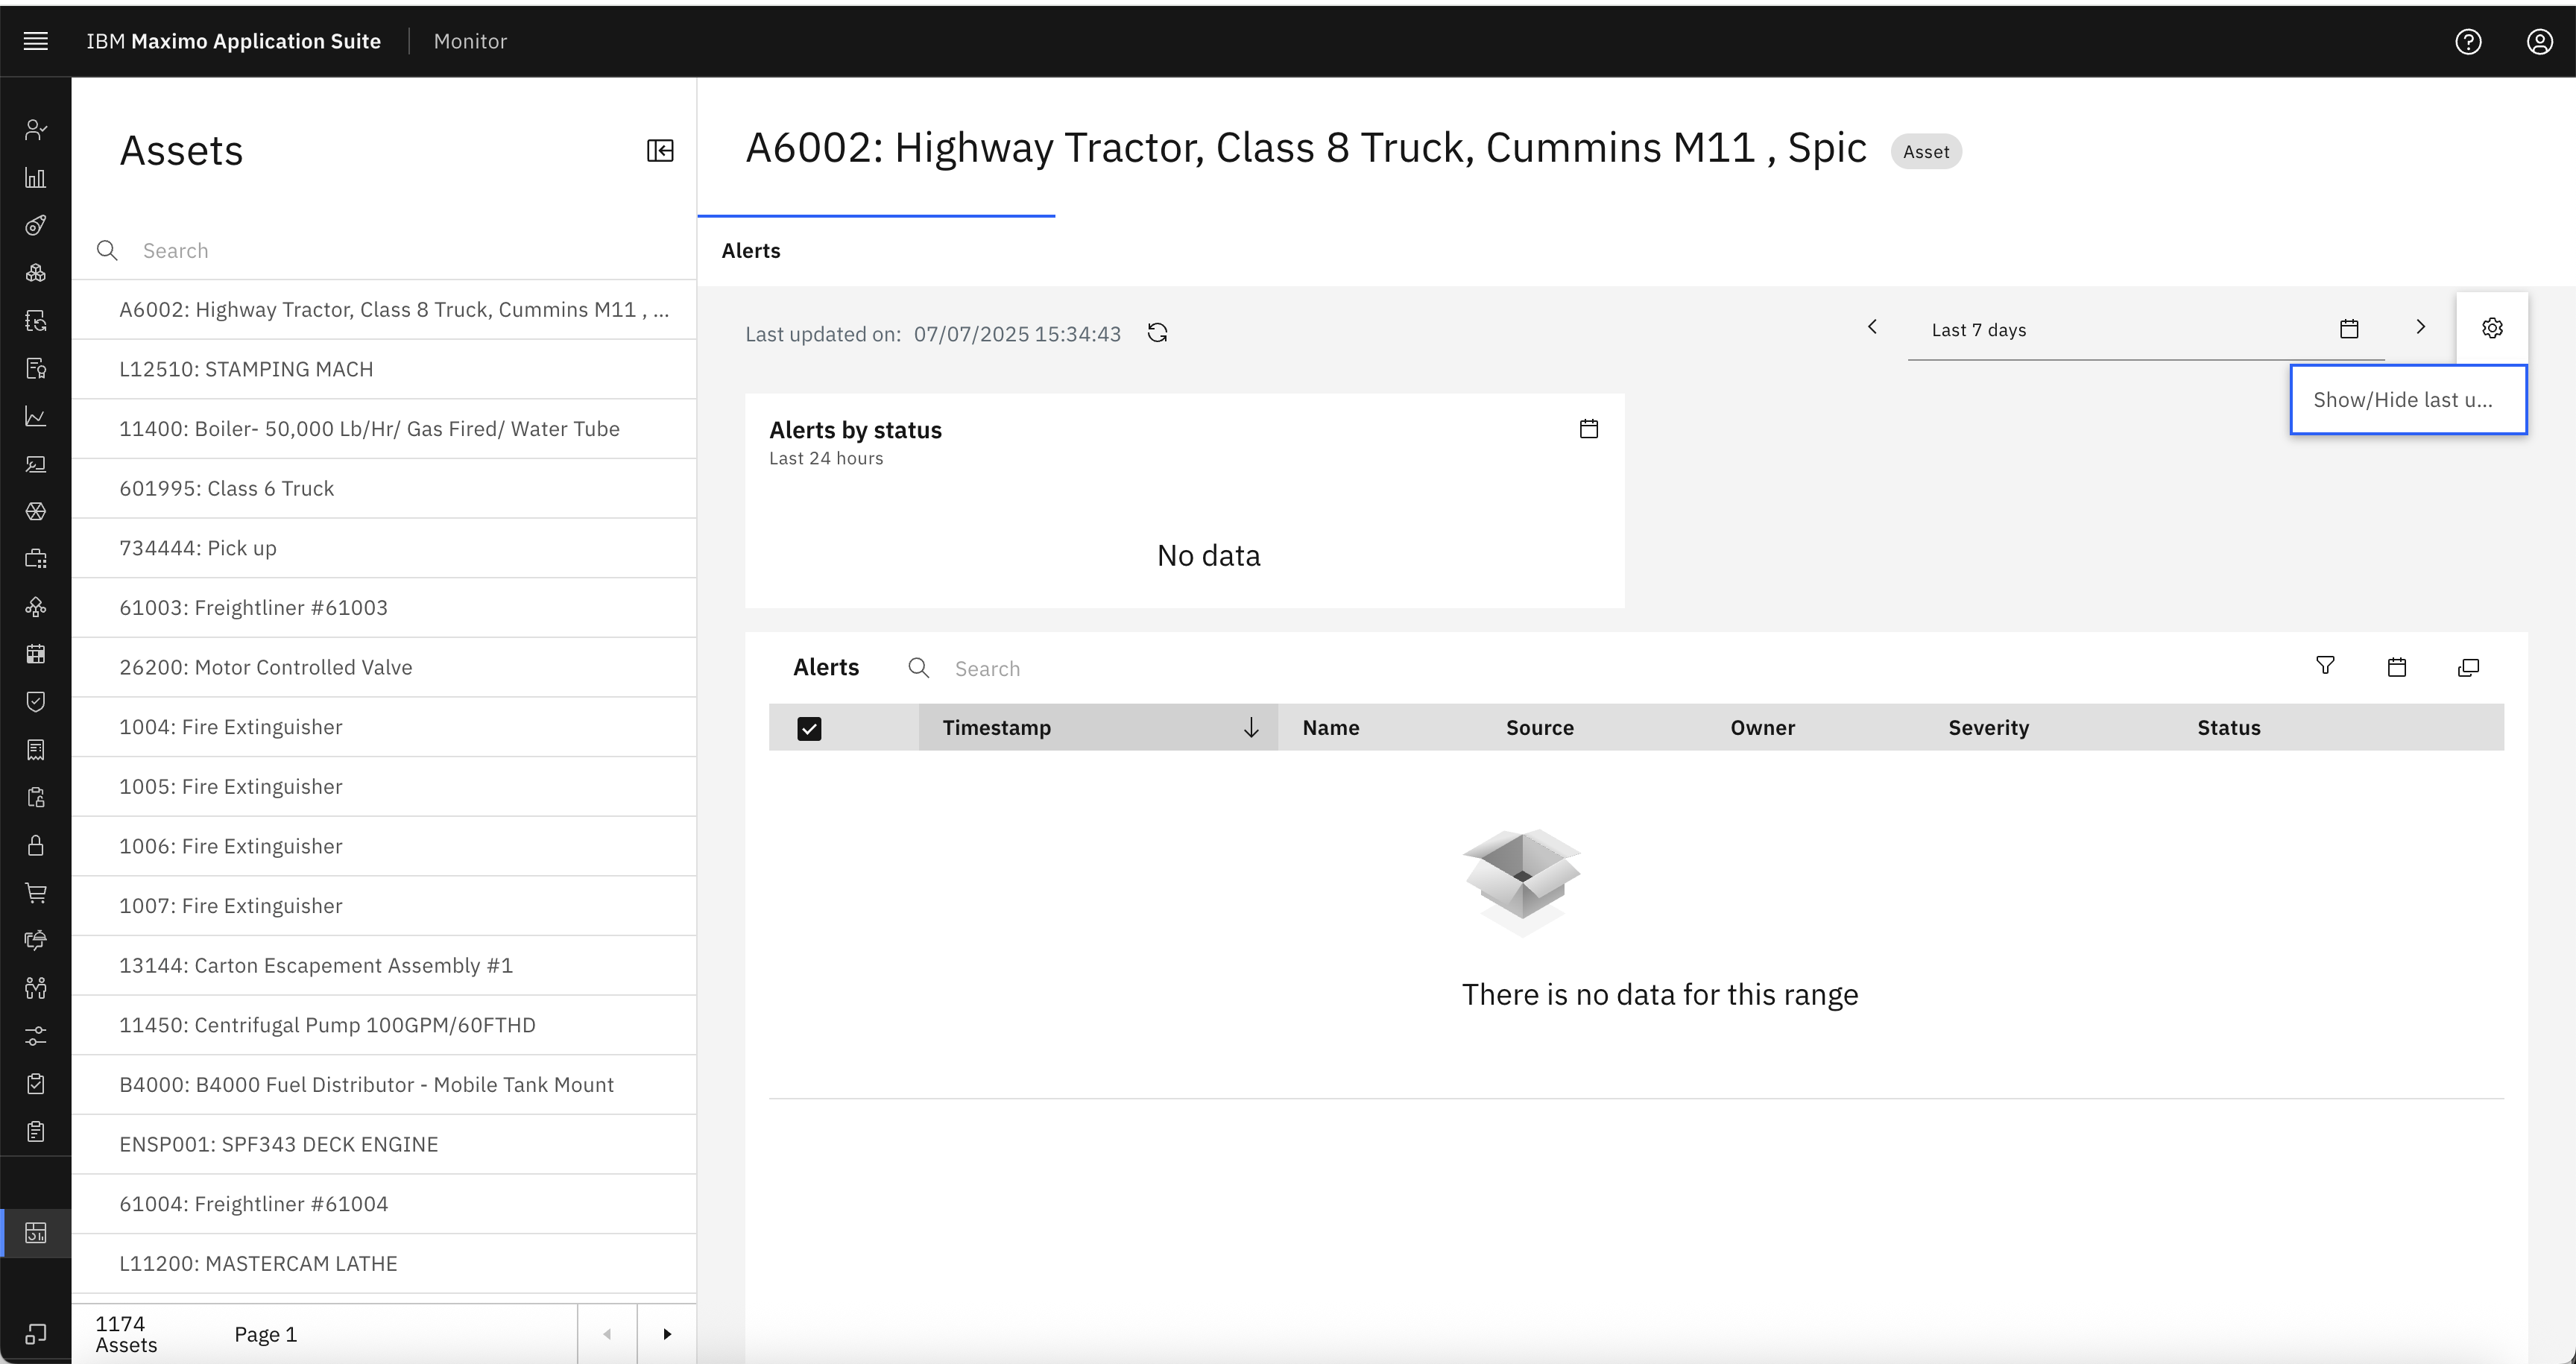The height and width of the screenshot is (1364, 2576).
Task: Select asset L11200: MASTERCAM LATHE
Action: tap(384, 1263)
